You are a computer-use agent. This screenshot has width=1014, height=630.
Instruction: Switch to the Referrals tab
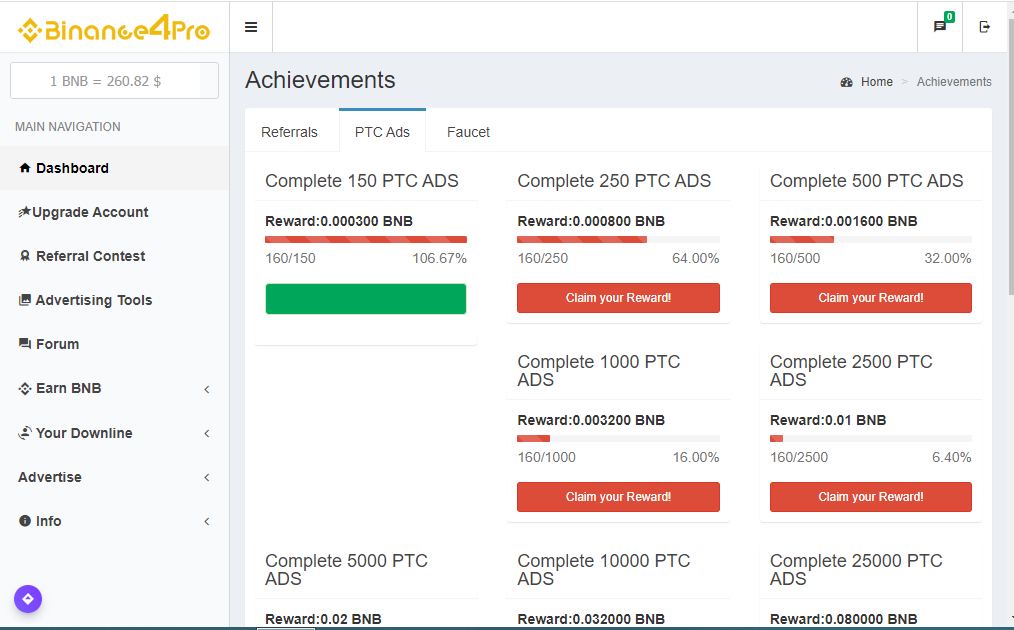point(289,132)
